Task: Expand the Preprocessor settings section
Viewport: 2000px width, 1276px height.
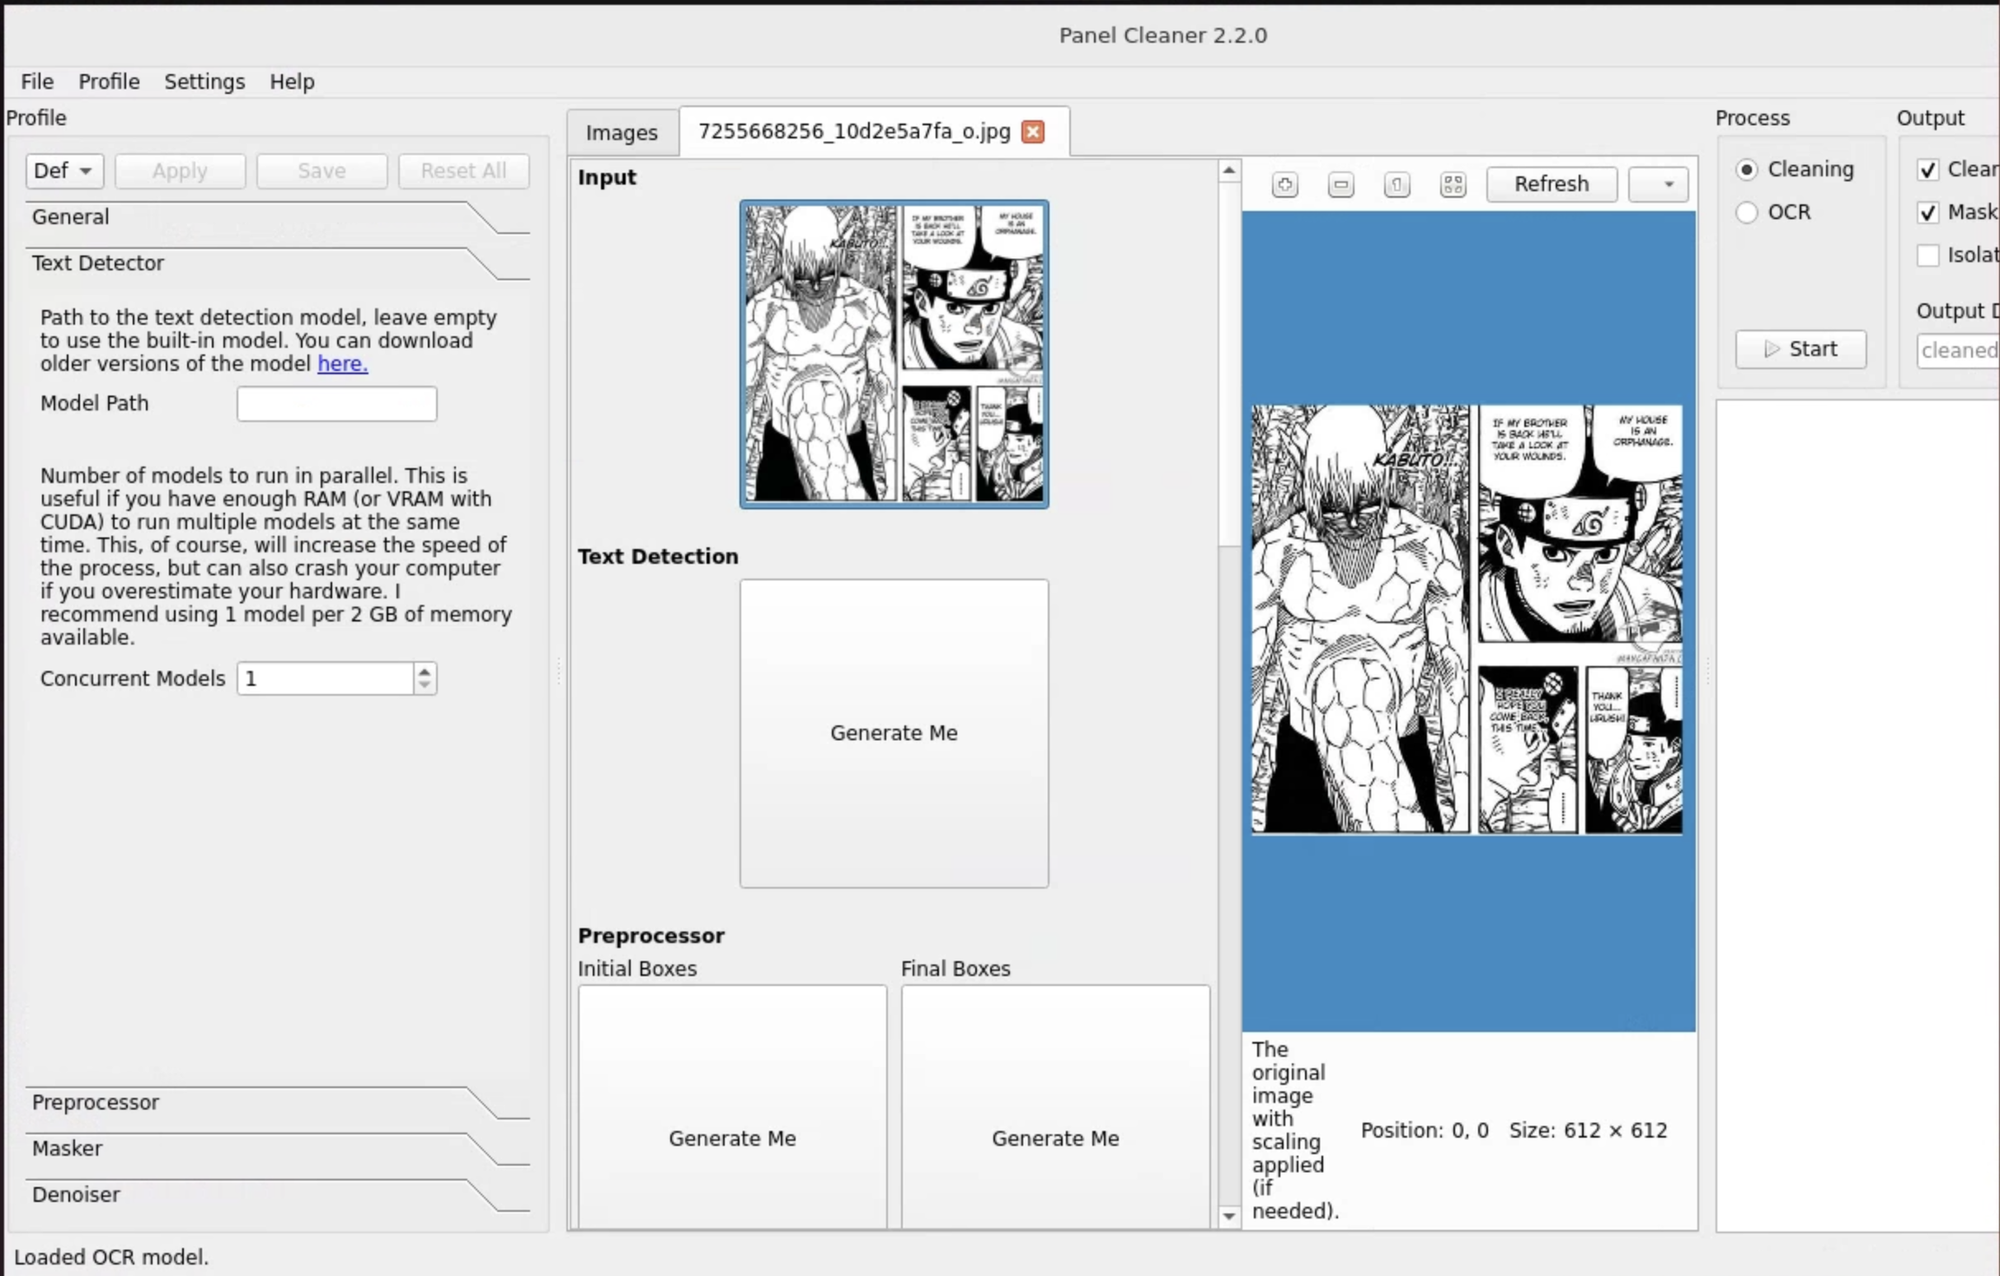Action: [96, 1102]
